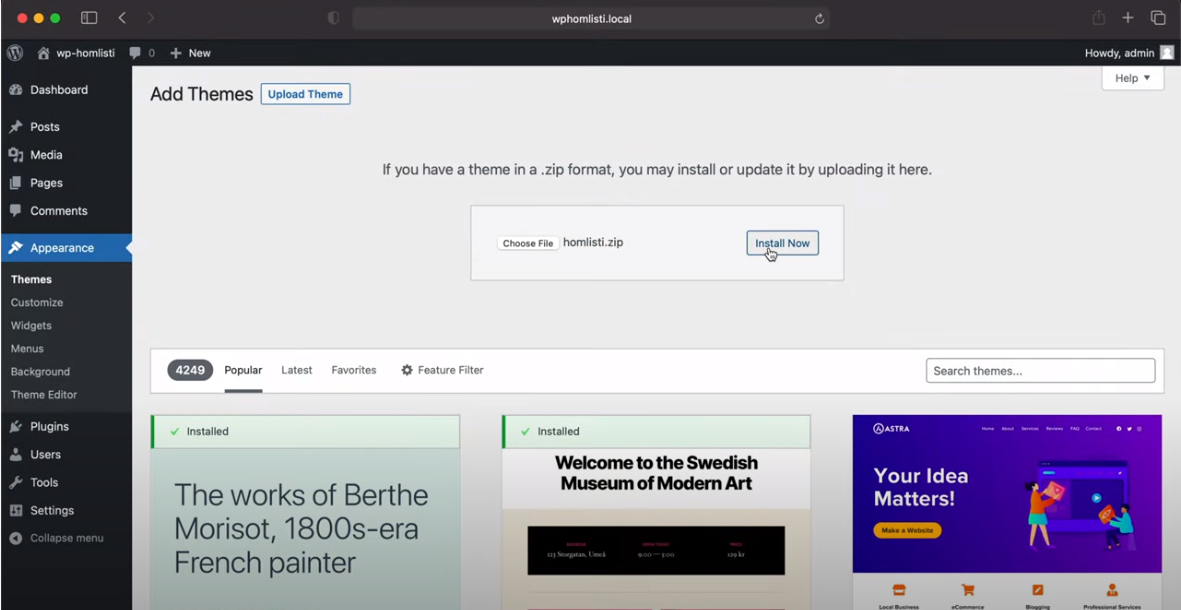Expand the Help dropdown tab
1181x610 pixels.
click(x=1133, y=78)
